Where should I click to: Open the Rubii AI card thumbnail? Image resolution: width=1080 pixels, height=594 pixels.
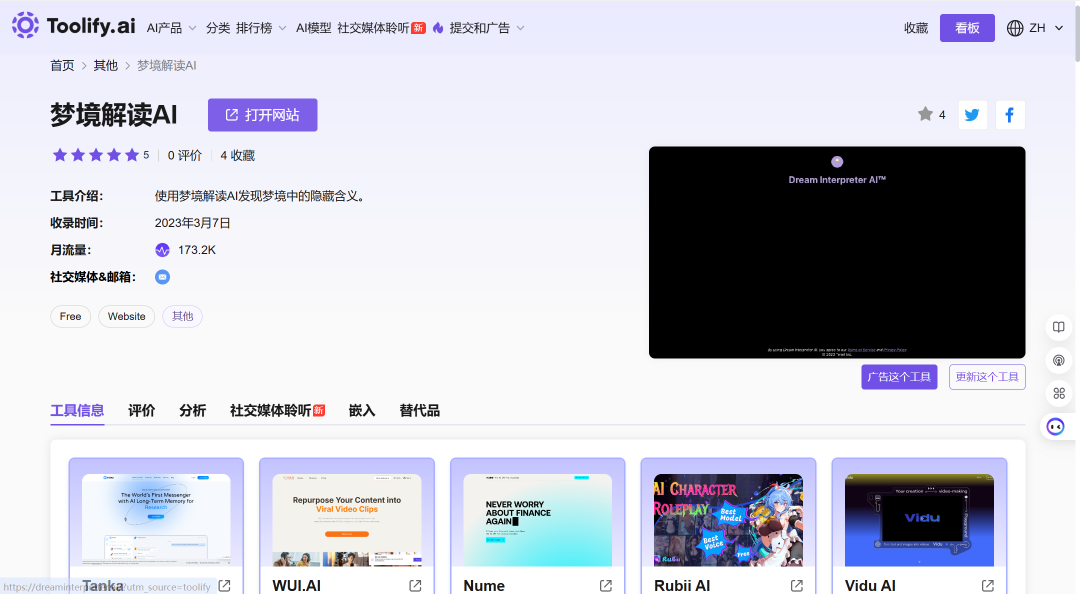(729, 520)
